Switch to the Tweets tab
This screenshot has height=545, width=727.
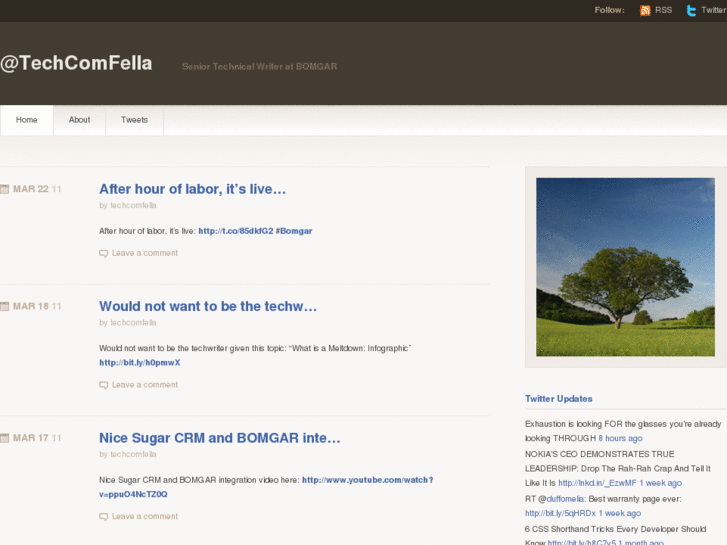134,120
